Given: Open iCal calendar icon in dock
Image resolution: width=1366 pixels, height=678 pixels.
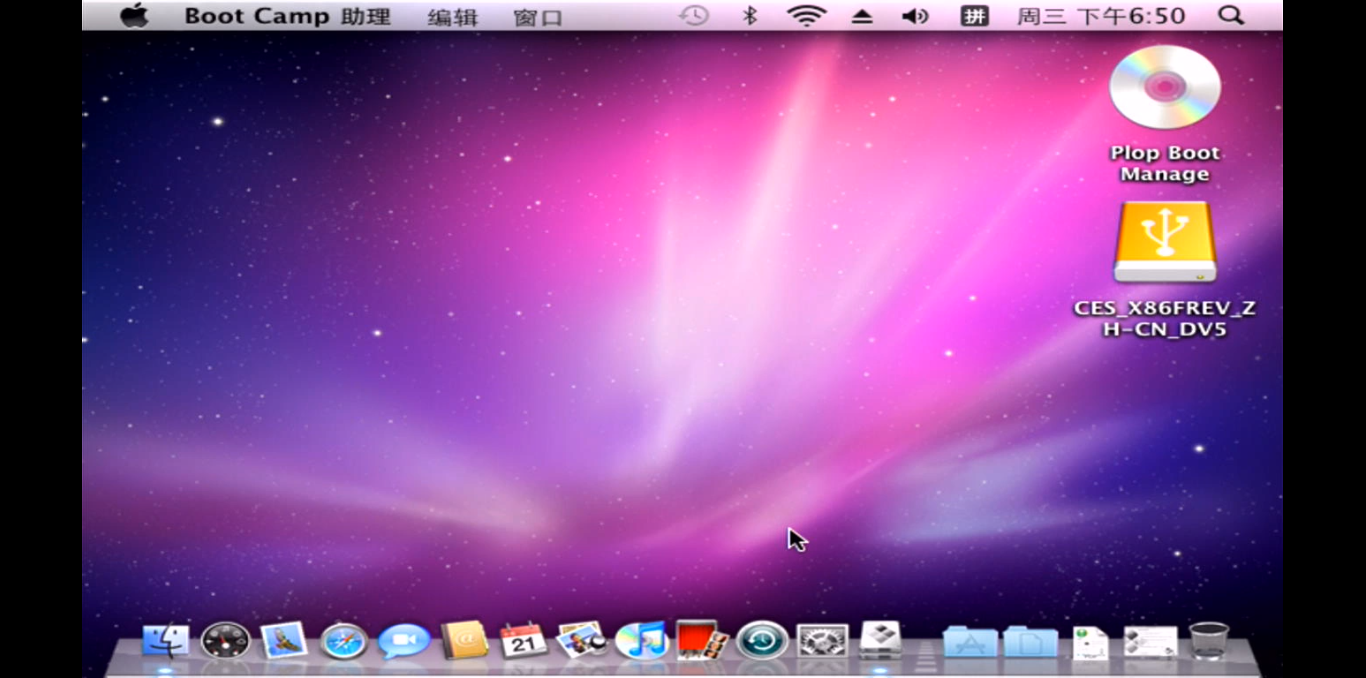Looking at the screenshot, I should pyautogui.click(x=523, y=640).
